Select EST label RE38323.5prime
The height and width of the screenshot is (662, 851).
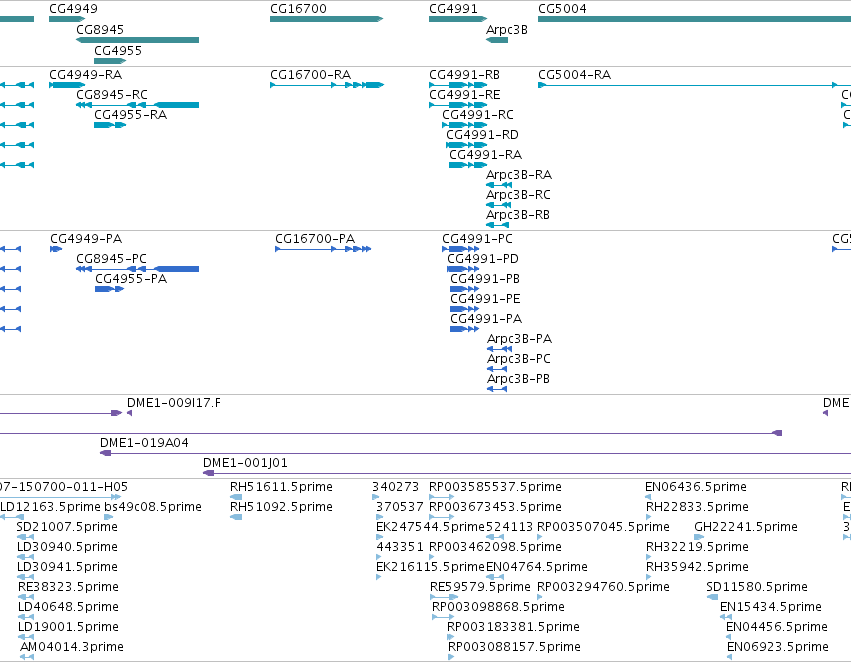68,588
